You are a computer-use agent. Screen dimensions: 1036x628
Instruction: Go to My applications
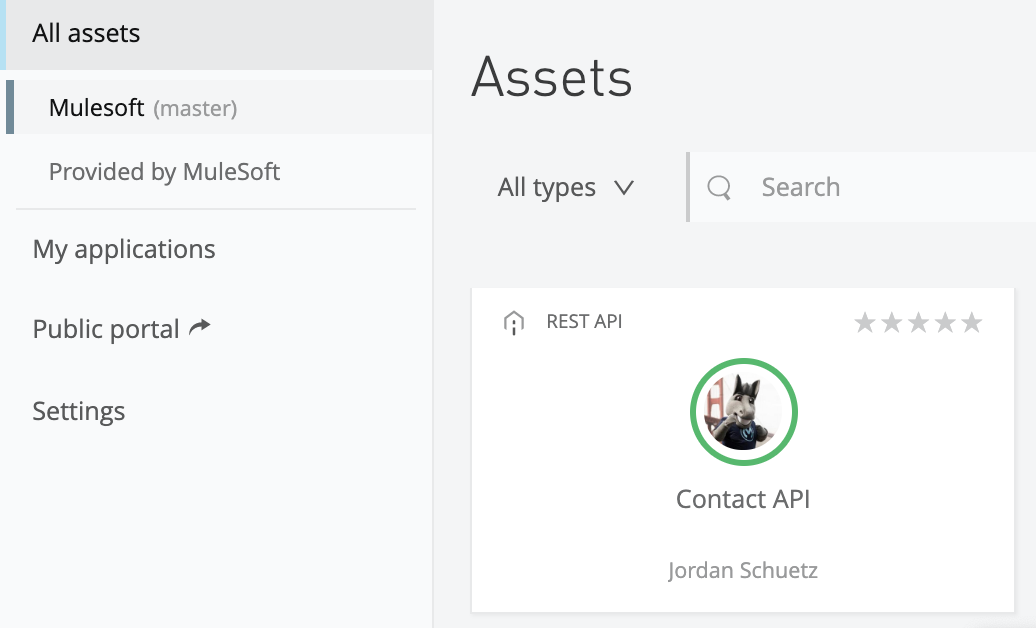pos(124,249)
